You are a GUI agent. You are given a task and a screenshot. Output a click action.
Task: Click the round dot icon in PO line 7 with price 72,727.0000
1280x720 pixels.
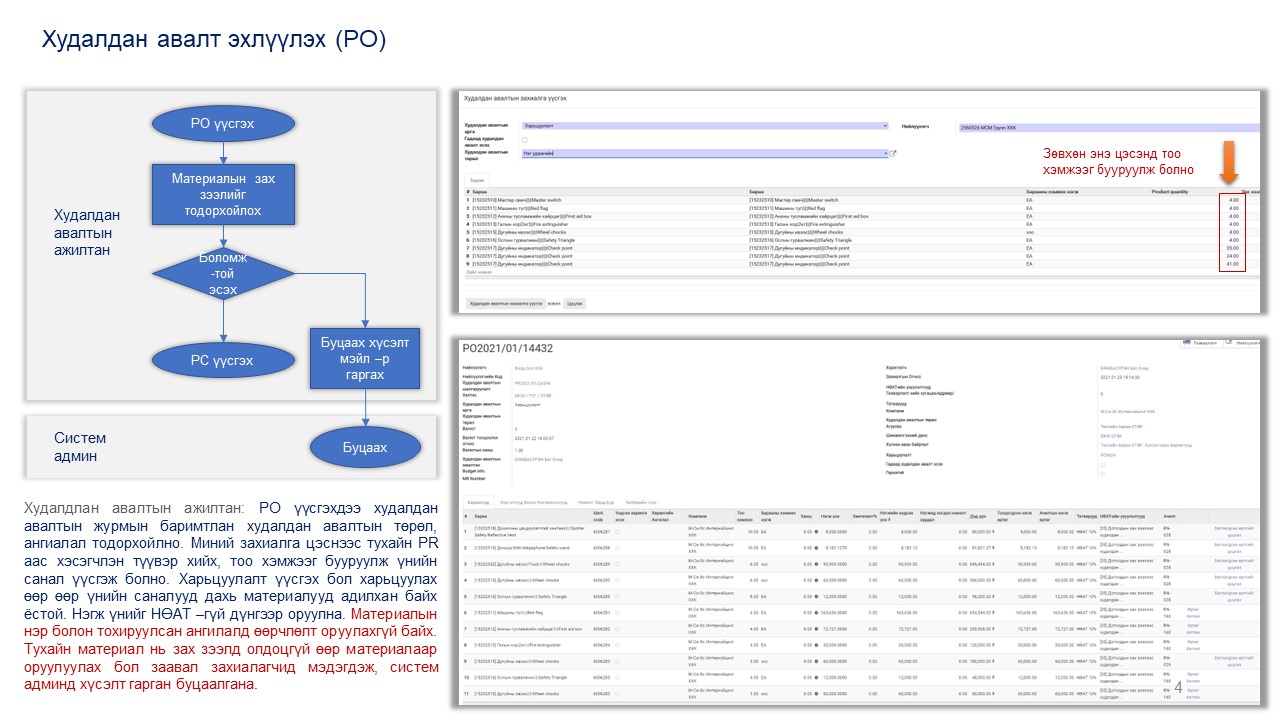pos(816,630)
